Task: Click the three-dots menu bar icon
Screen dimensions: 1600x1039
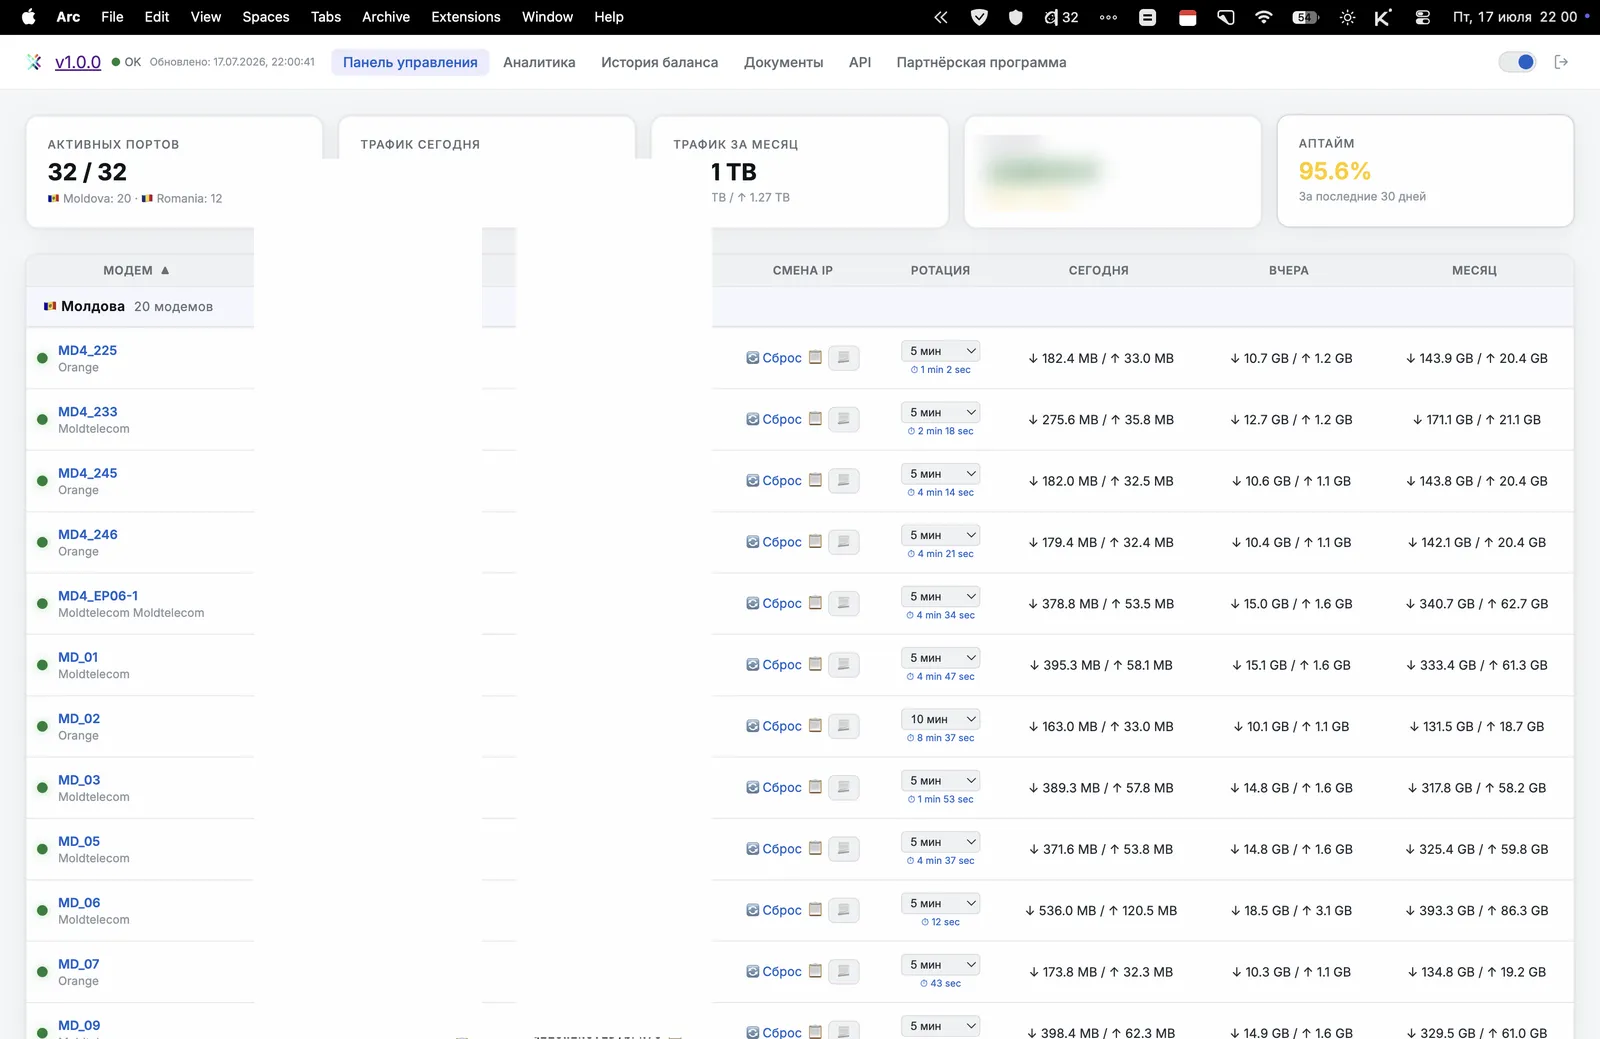Action: [x=1108, y=17]
